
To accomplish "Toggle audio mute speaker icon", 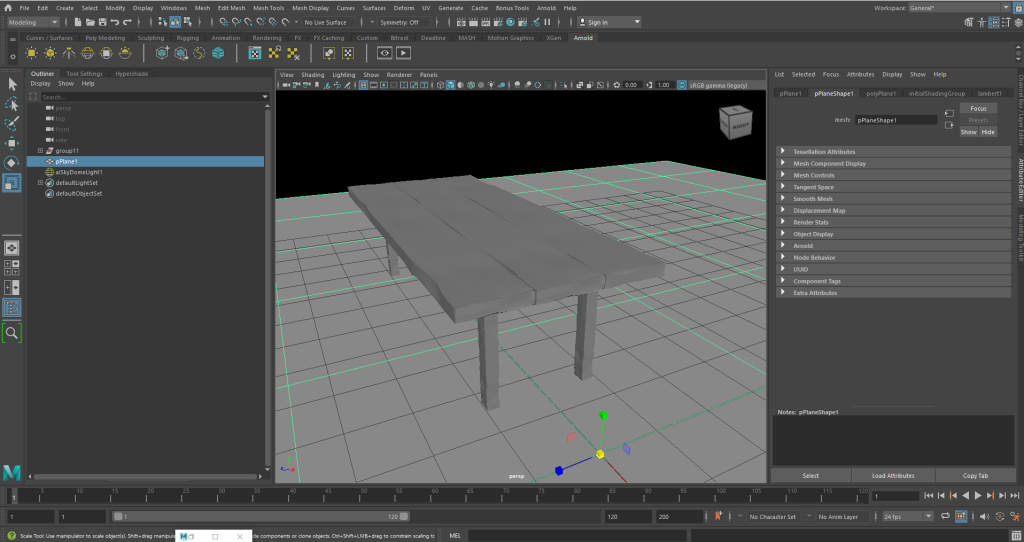I will click(984, 517).
